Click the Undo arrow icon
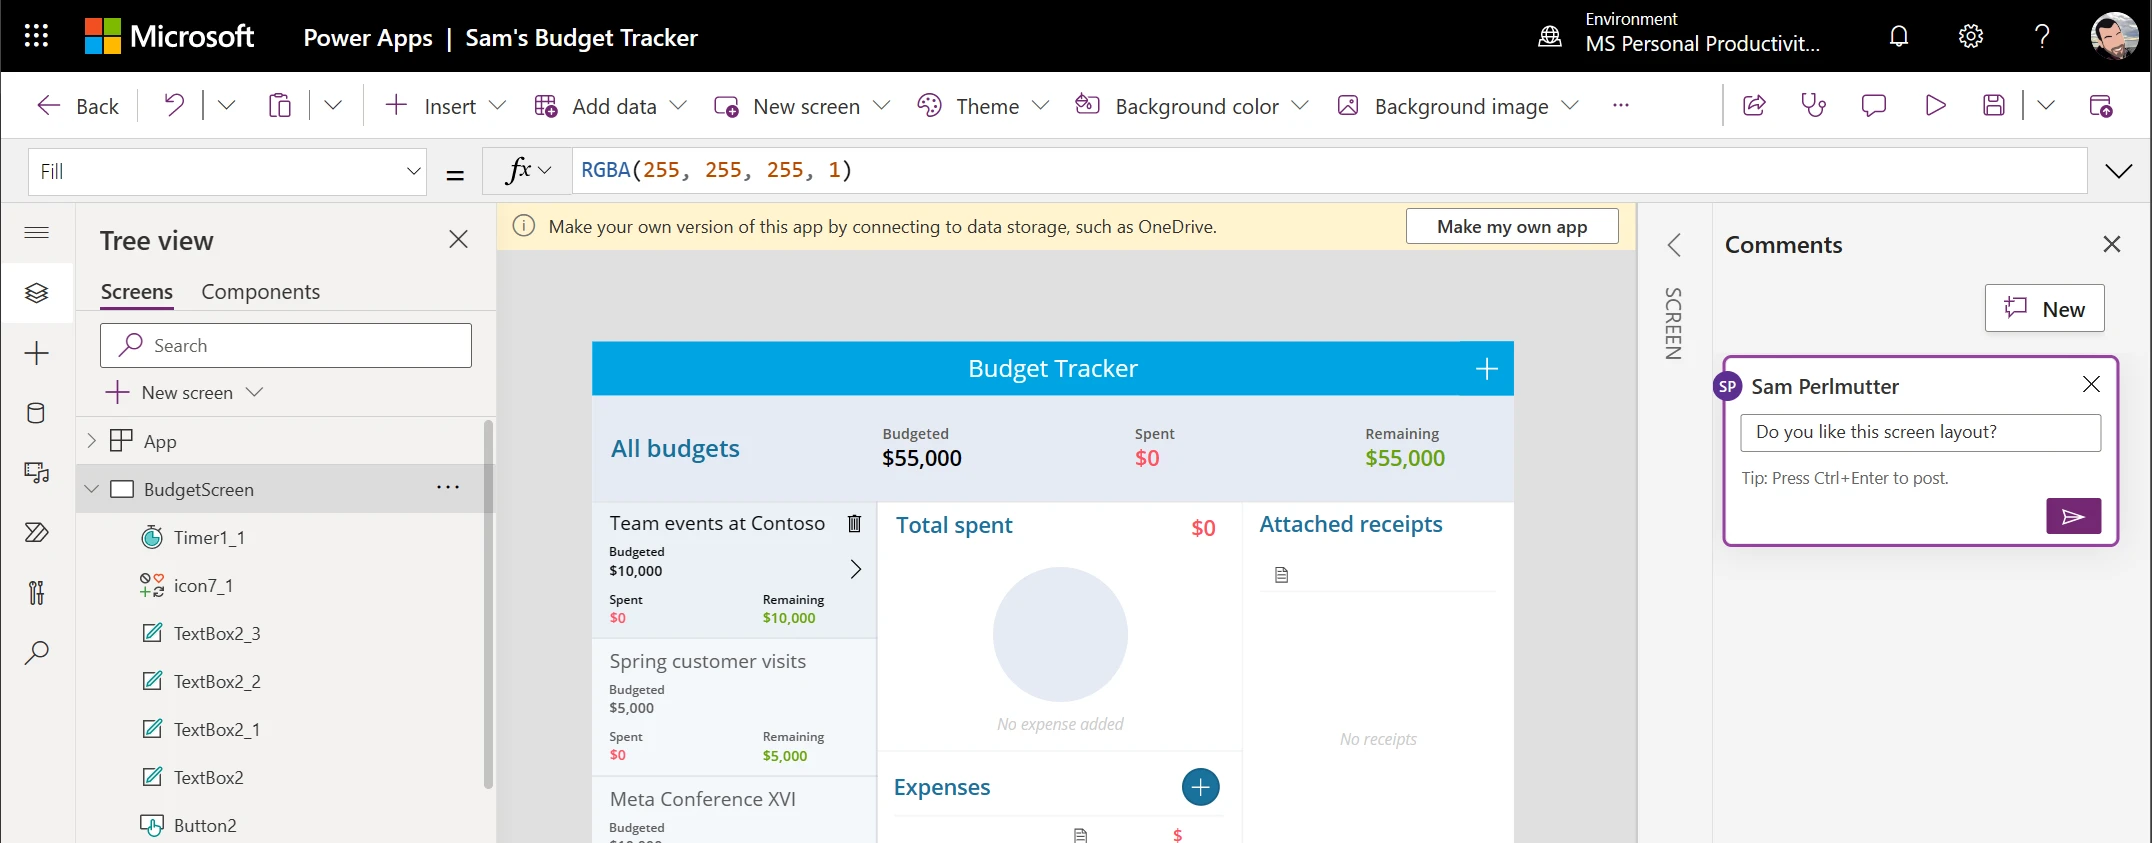 click(x=174, y=105)
